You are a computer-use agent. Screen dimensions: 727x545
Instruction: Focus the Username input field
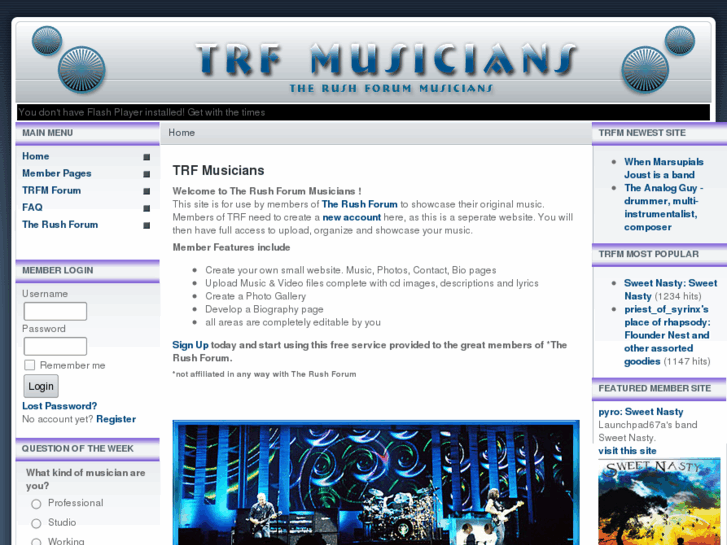tap(55, 311)
